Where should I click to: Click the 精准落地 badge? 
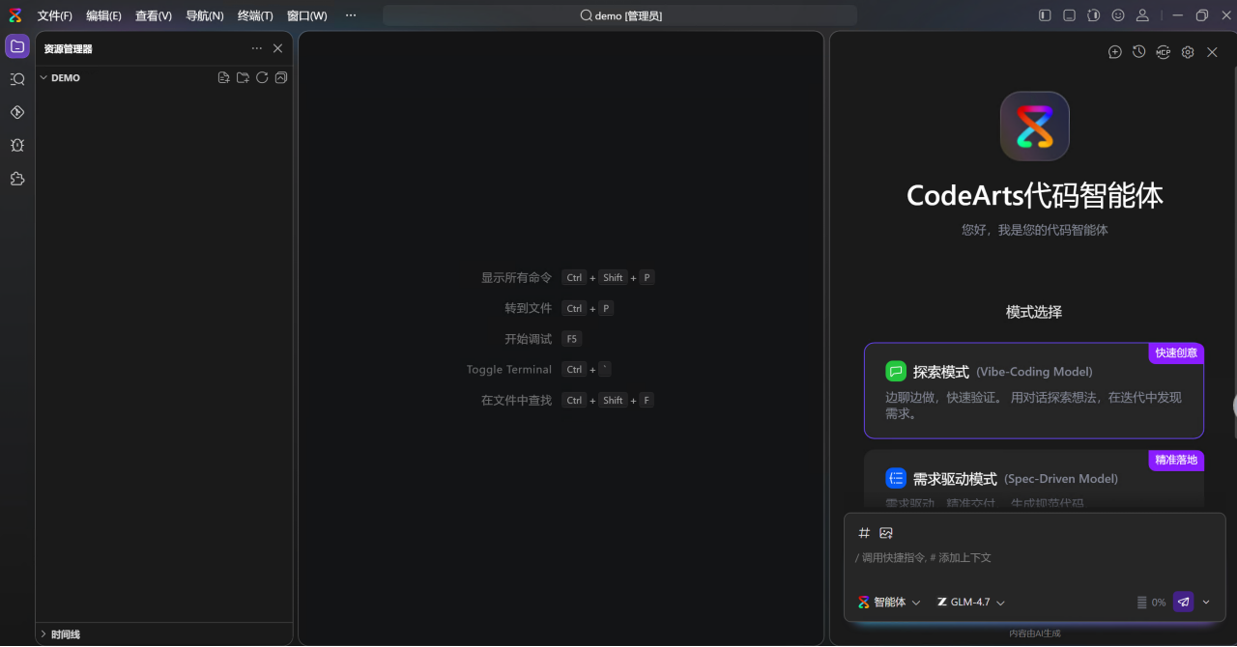1176,460
